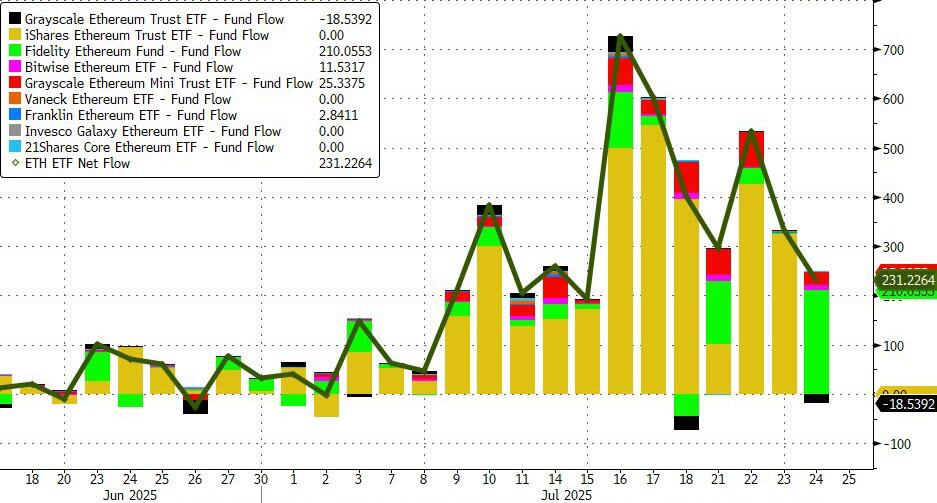Click the black Grayscale Ethereum Trust legend swatch
Screen dimensions: 937x503
click(x=14, y=19)
